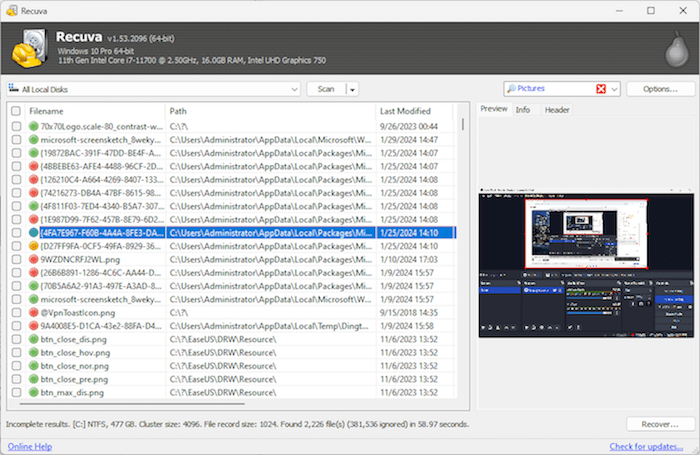
Task: Click the red status dot for {126210C4-A664 file
Action: (x=33, y=179)
